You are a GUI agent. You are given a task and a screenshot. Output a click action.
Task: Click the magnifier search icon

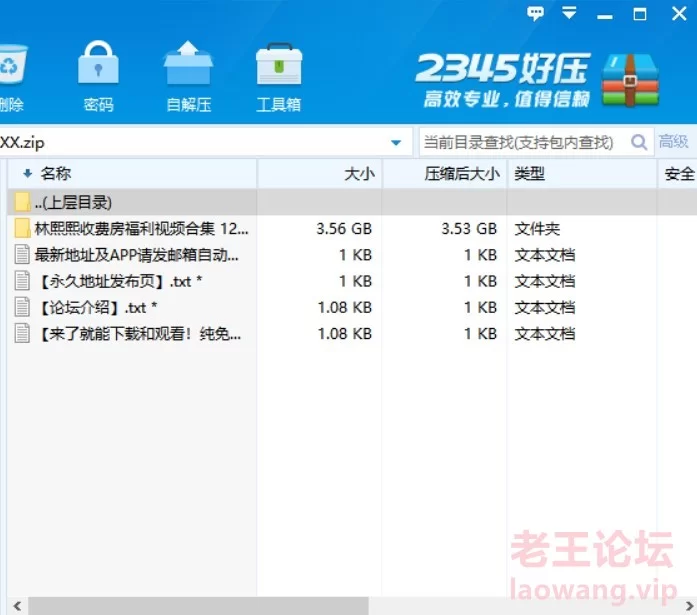click(x=639, y=143)
